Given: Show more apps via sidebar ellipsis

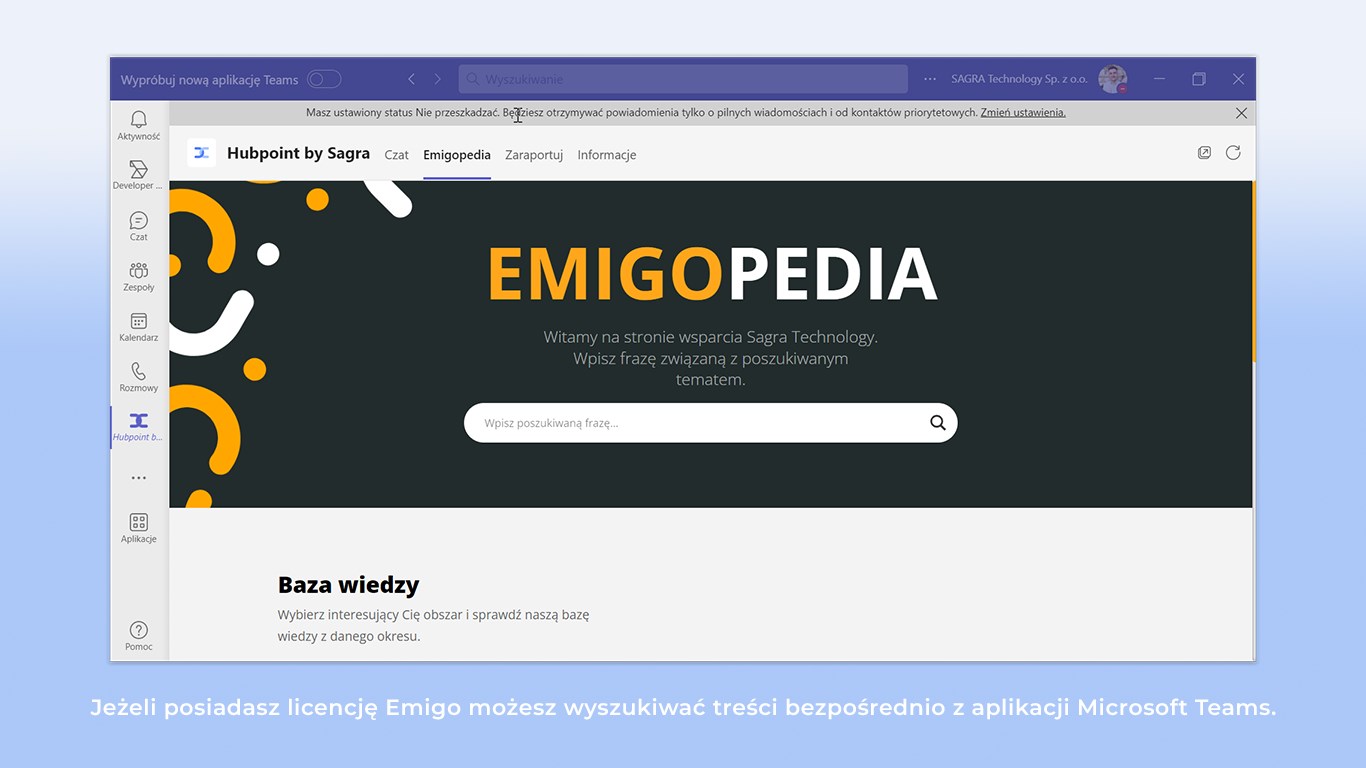Looking at the screenshot, I should pos(139,478).
